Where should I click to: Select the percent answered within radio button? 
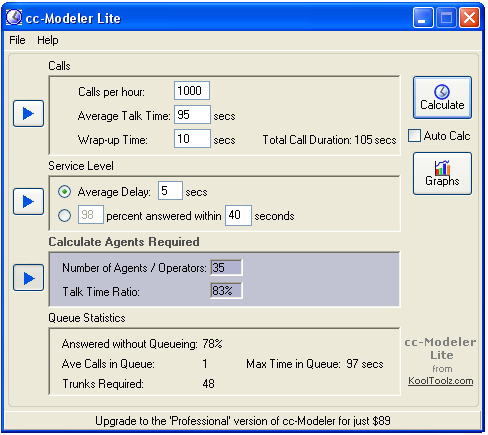(x=64, y=215)
